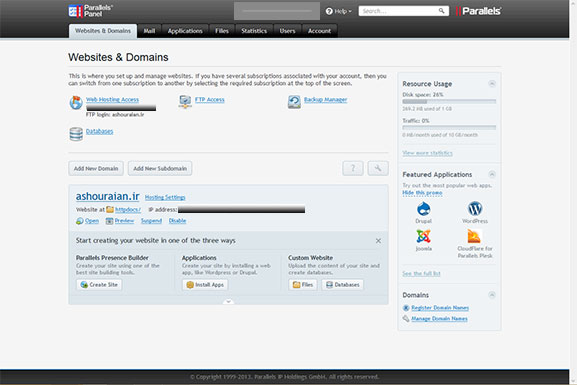Image resolution: width=577 pixels, height=385 pixels.
Task: Open the httpdocs/ folder link
Action: (128, 209)
